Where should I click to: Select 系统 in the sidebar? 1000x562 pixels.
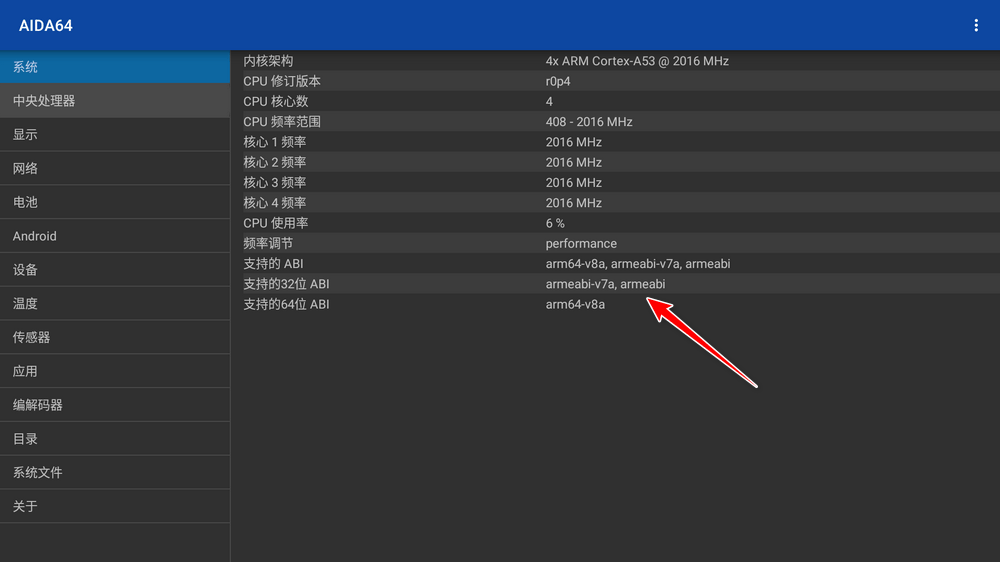point(115,67)
